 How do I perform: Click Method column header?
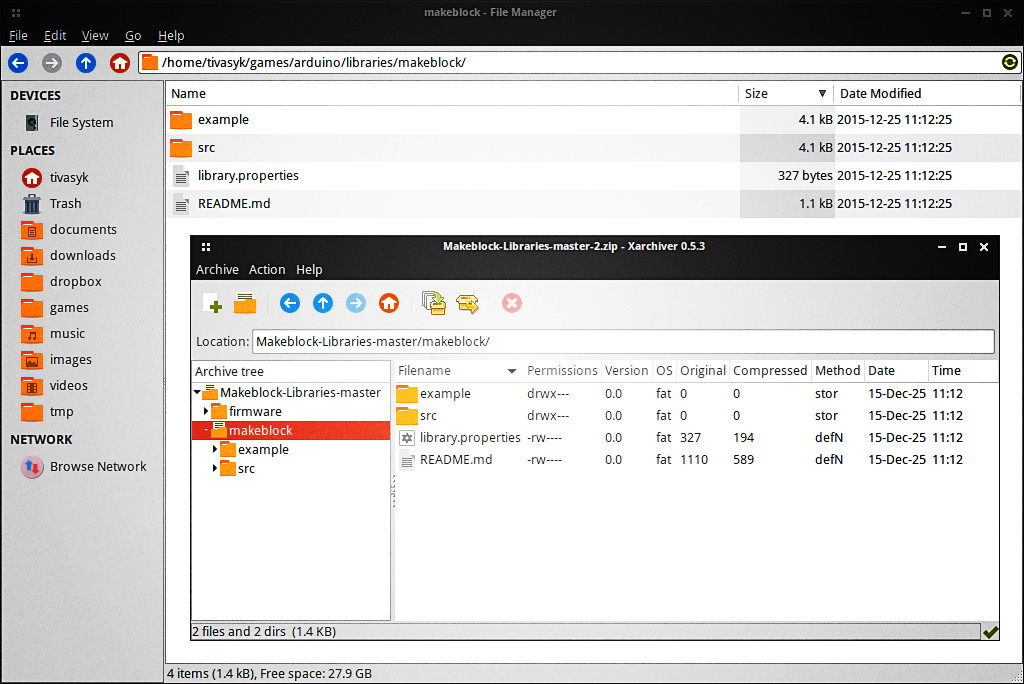point(837,371)
